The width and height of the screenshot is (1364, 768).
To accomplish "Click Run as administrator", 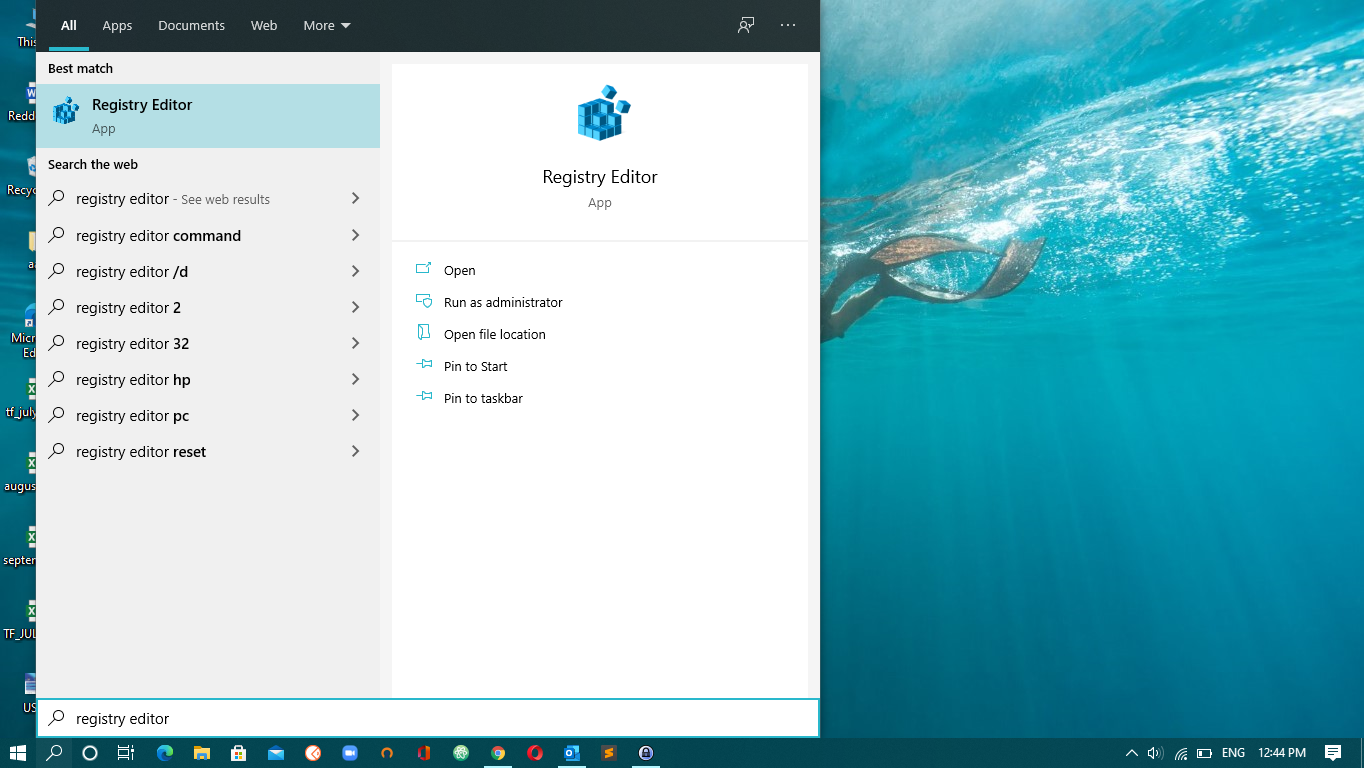I will click(x=503, y=301).
